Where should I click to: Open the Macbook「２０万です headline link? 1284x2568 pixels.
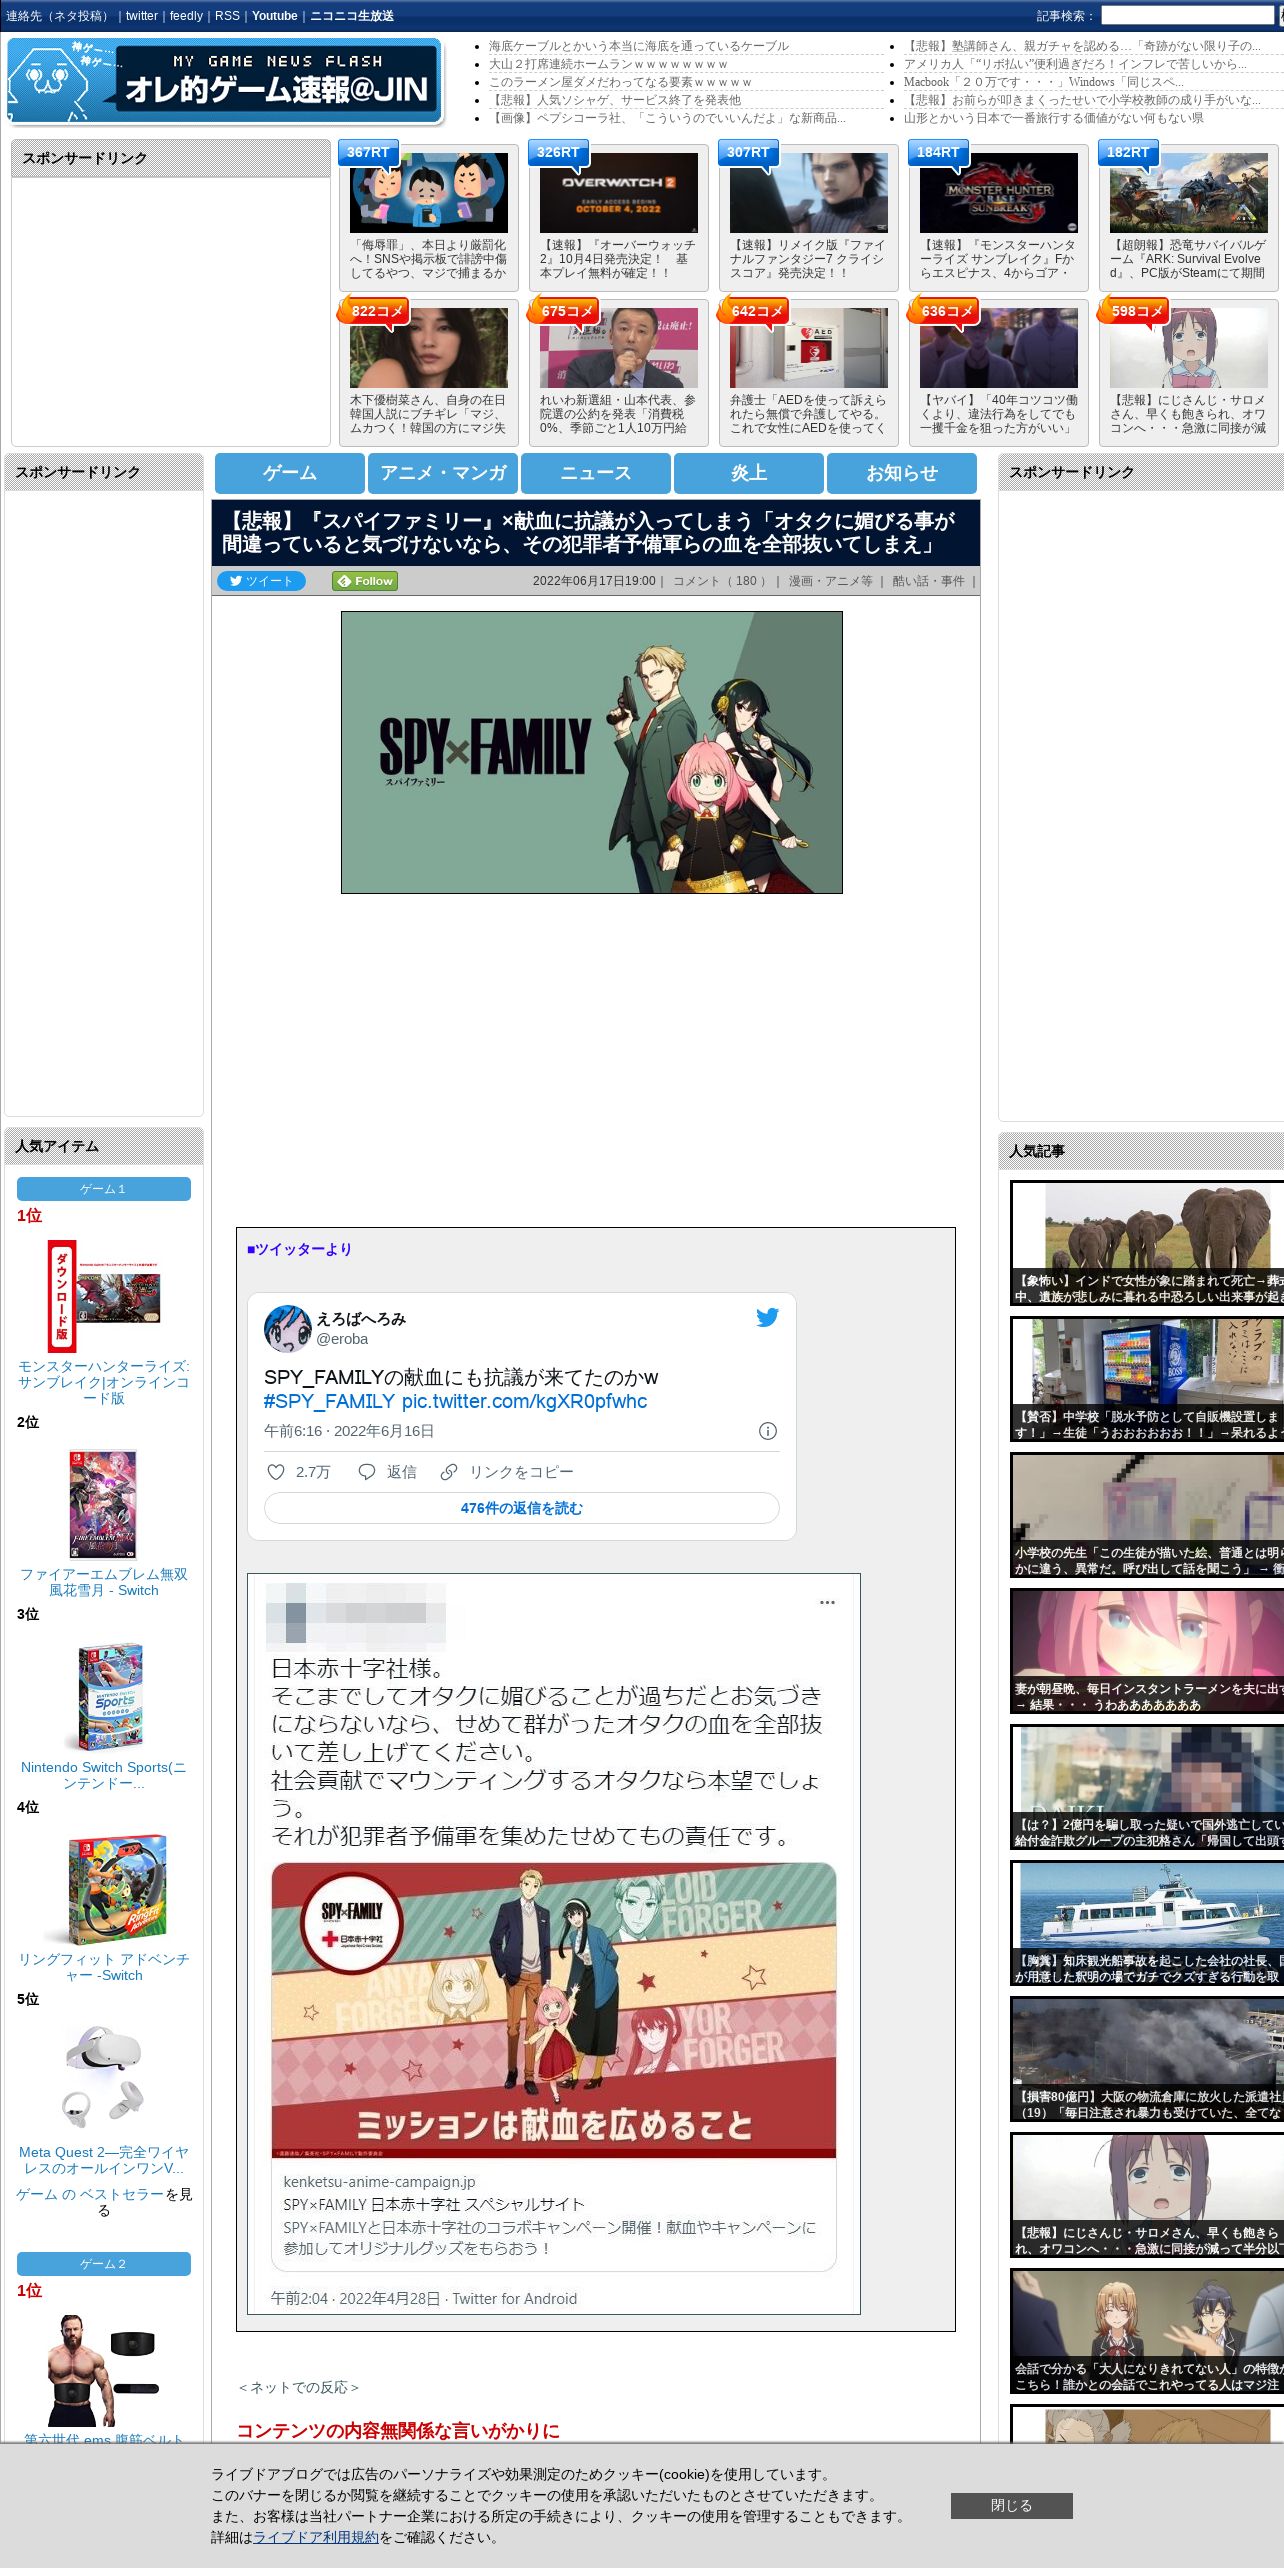1044,82
